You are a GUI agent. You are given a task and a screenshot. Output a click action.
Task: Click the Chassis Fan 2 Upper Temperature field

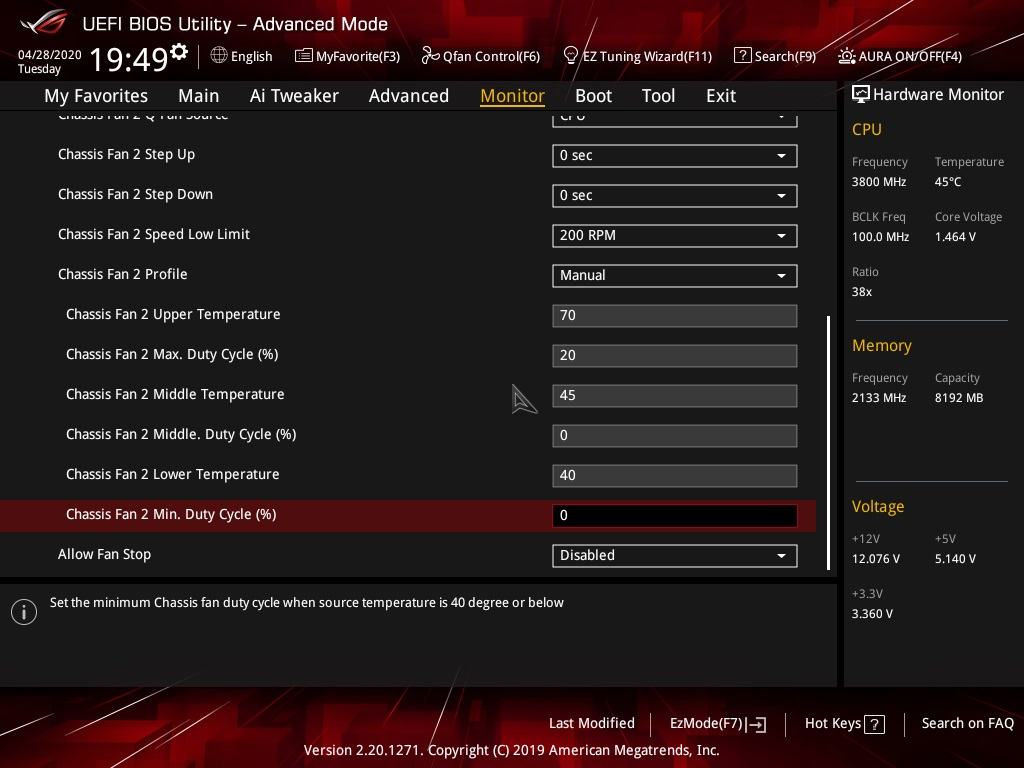pyautogui.click(x=675, y=316)
